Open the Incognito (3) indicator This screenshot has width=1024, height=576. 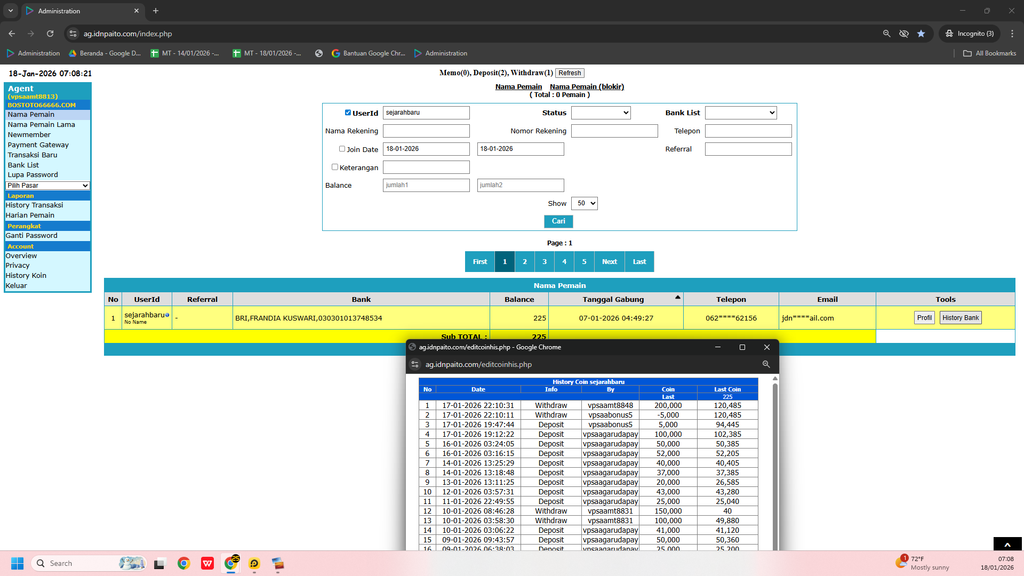(x=969, y=33)
